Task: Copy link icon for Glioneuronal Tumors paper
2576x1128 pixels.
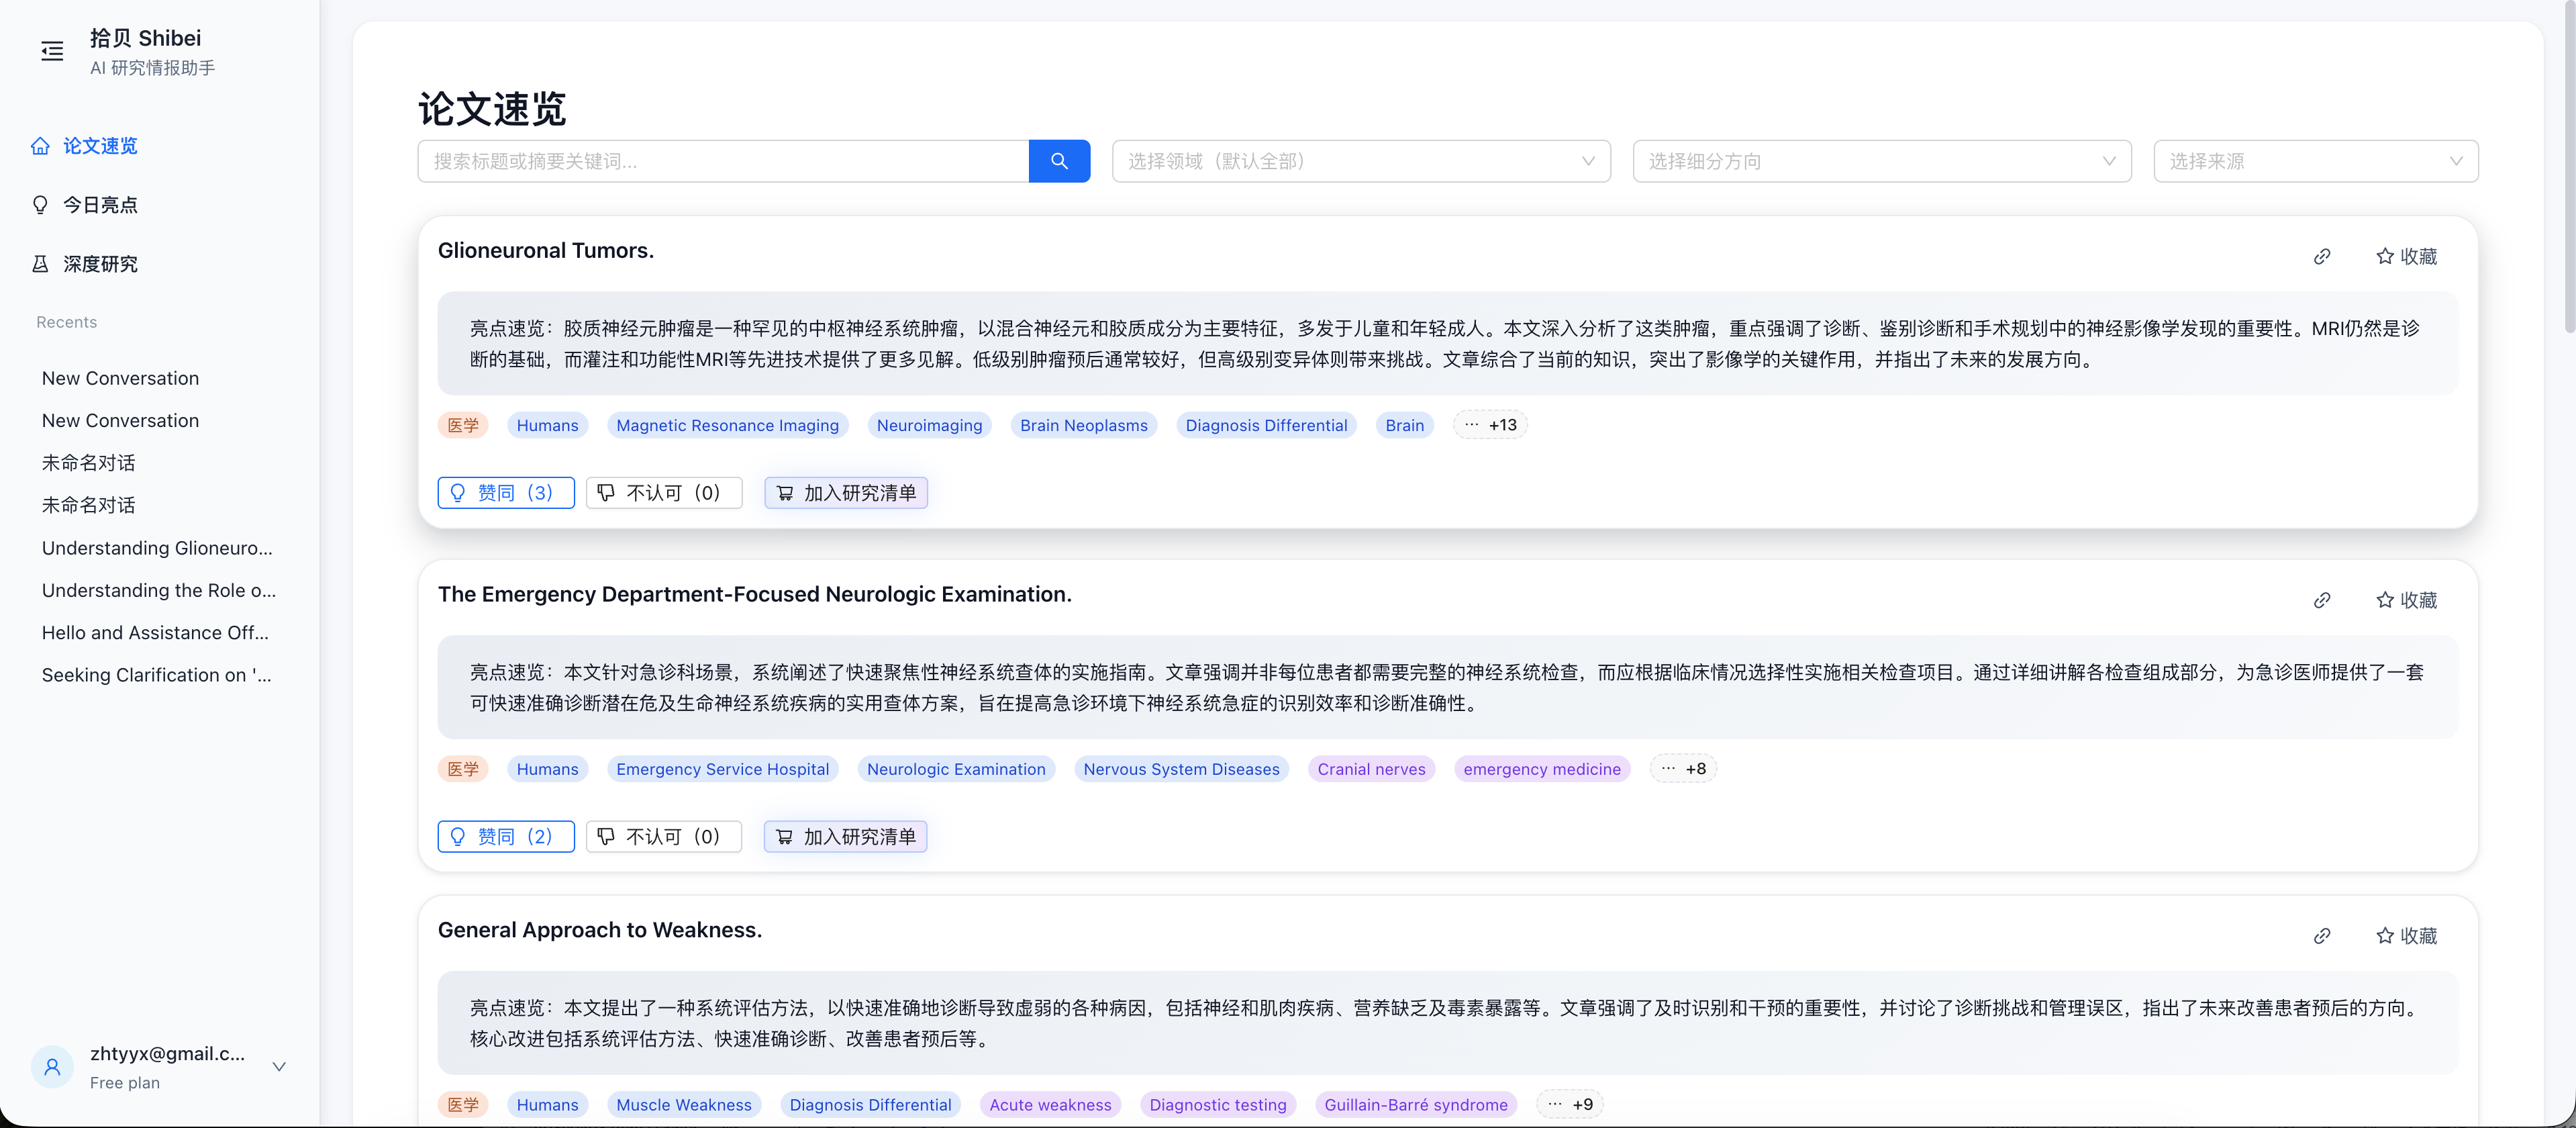Action: (2322, 257)
